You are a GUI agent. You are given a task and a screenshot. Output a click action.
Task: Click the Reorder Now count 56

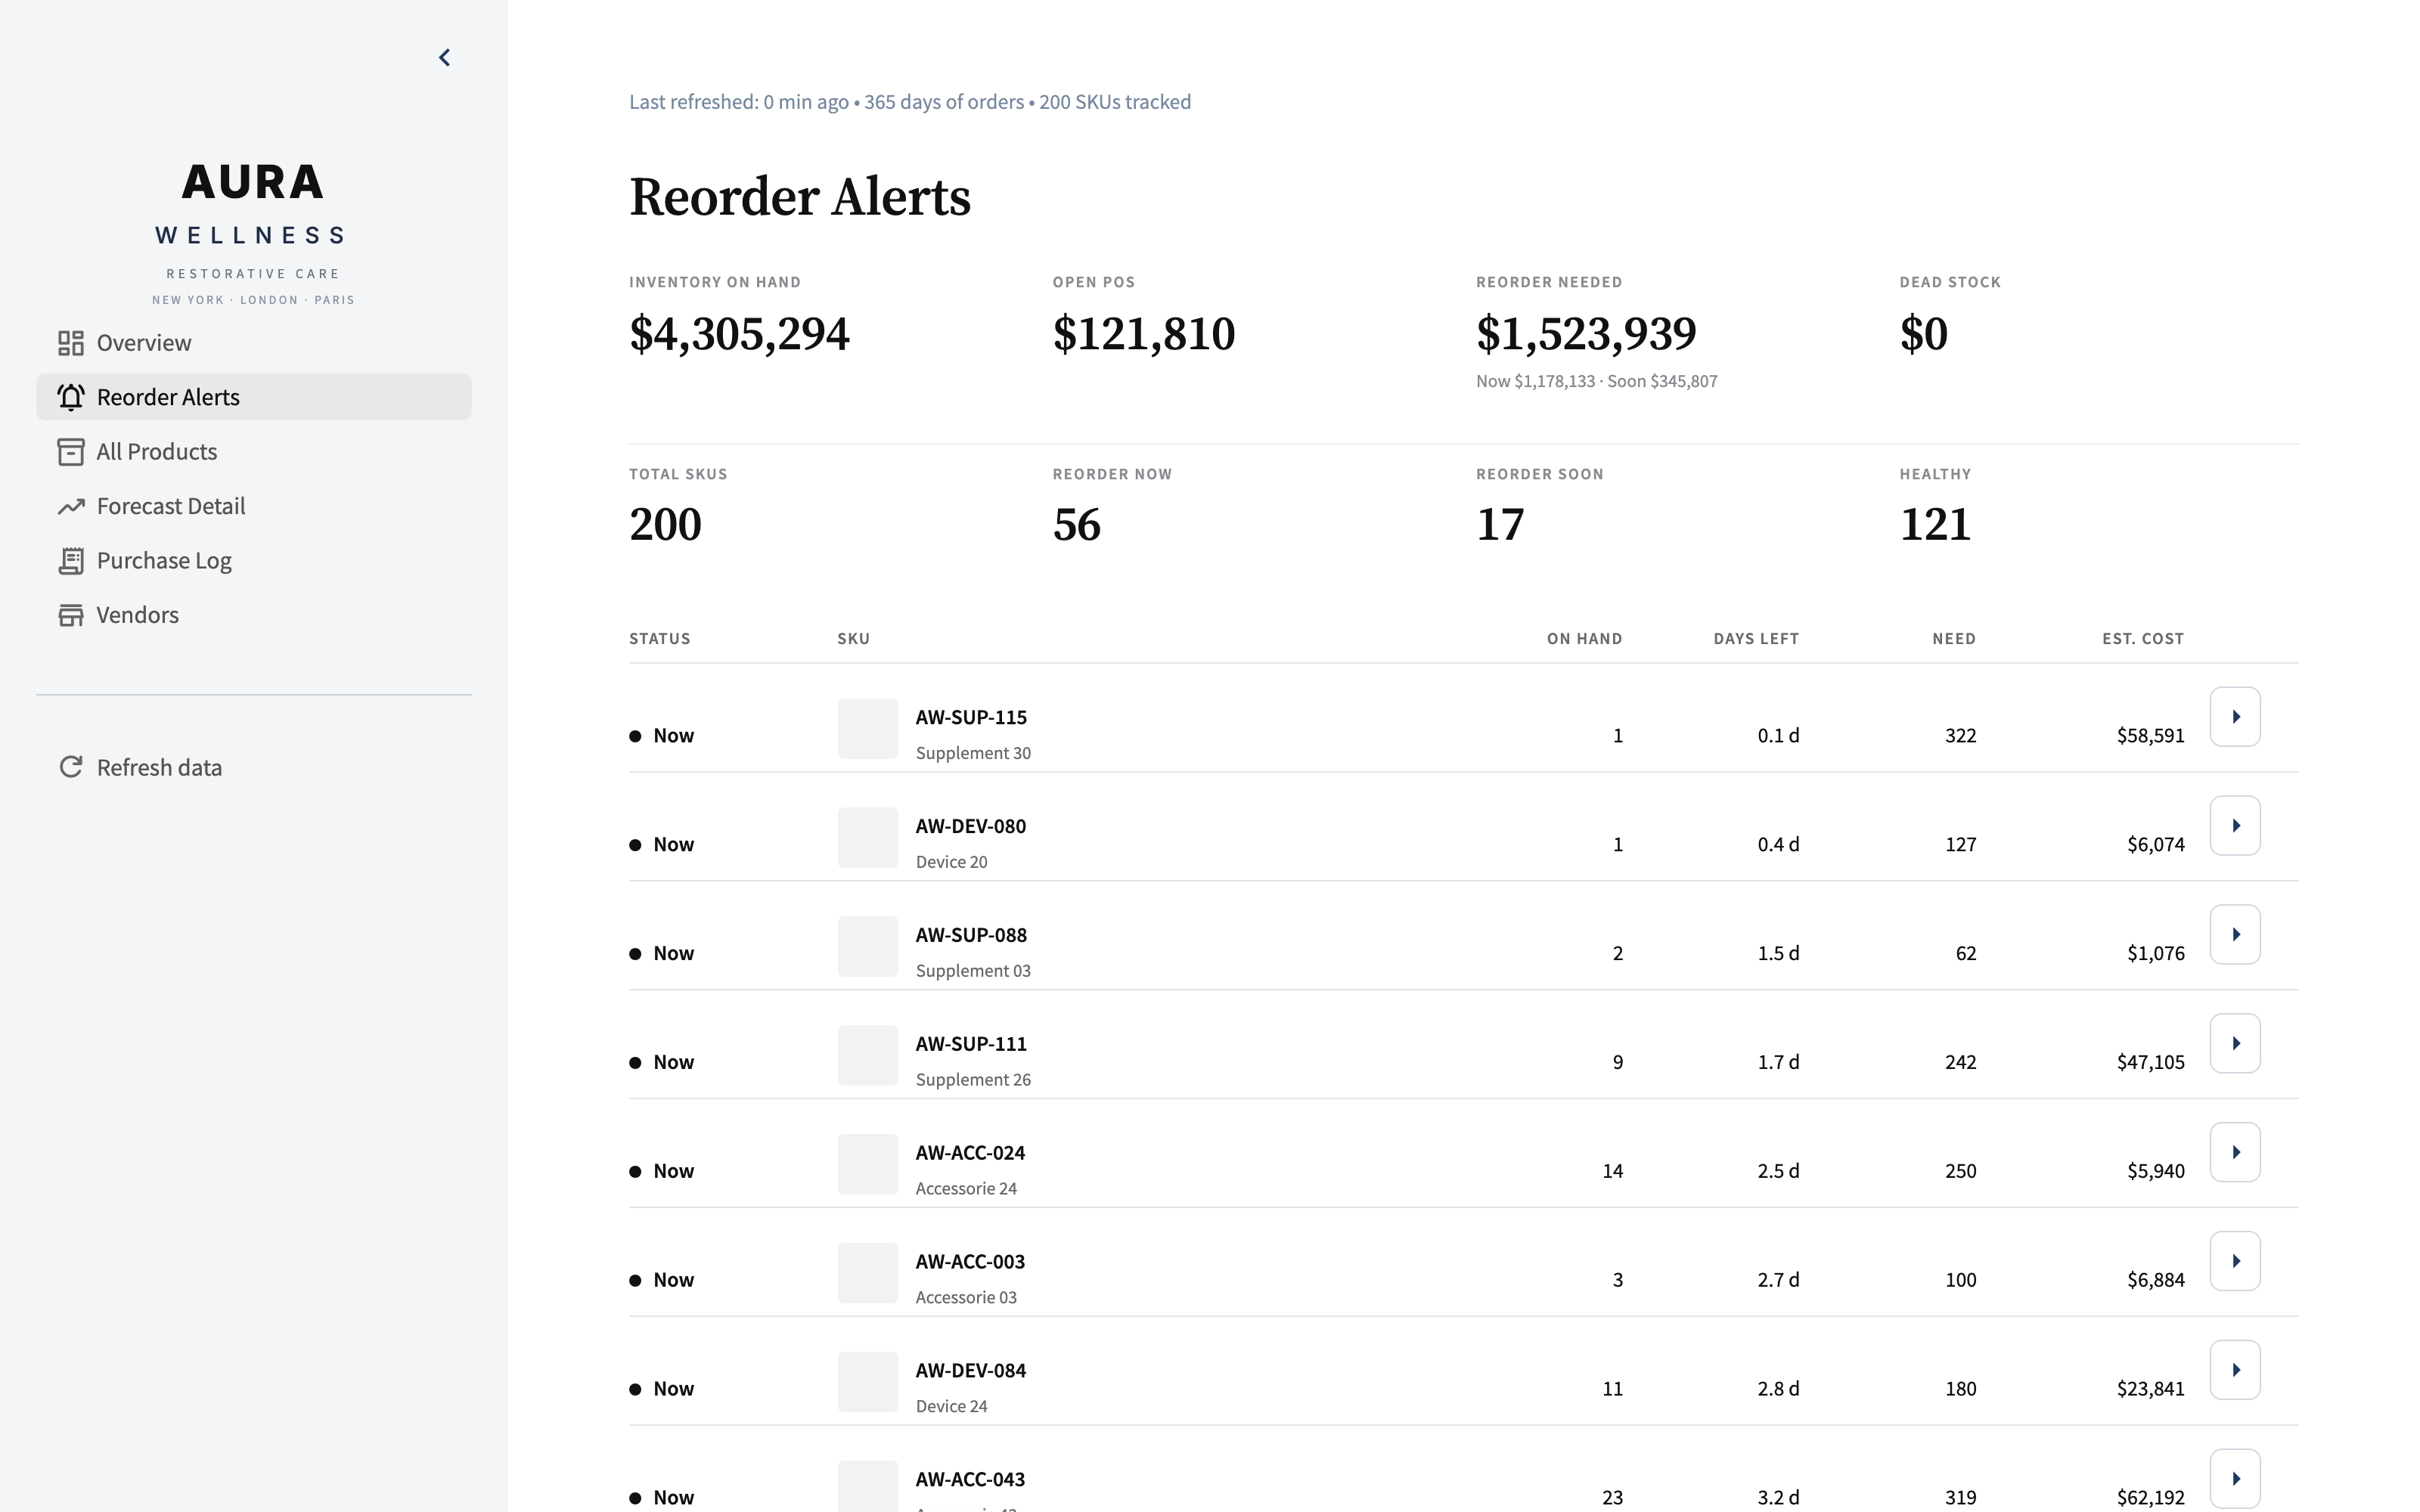coord(1077,525)
